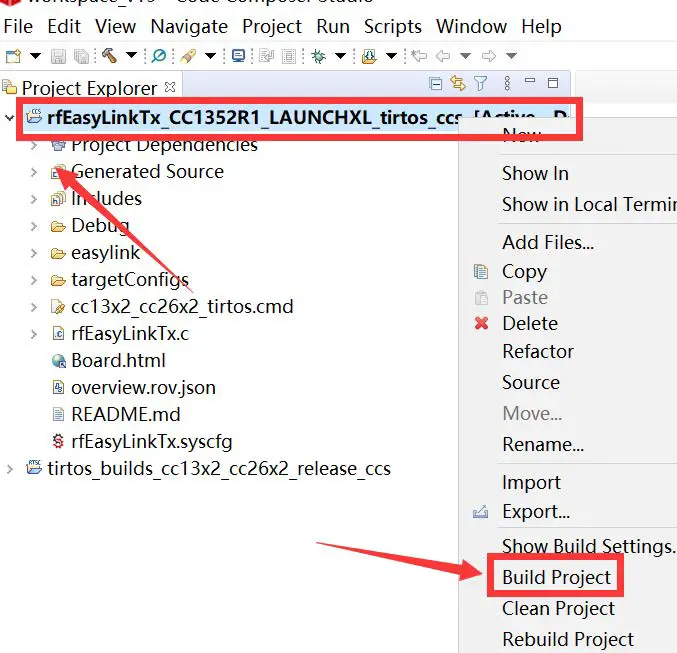Toggle Skip All Breakpoints icon
This screenshot has width=677, height=653.
tap(159, 56)
